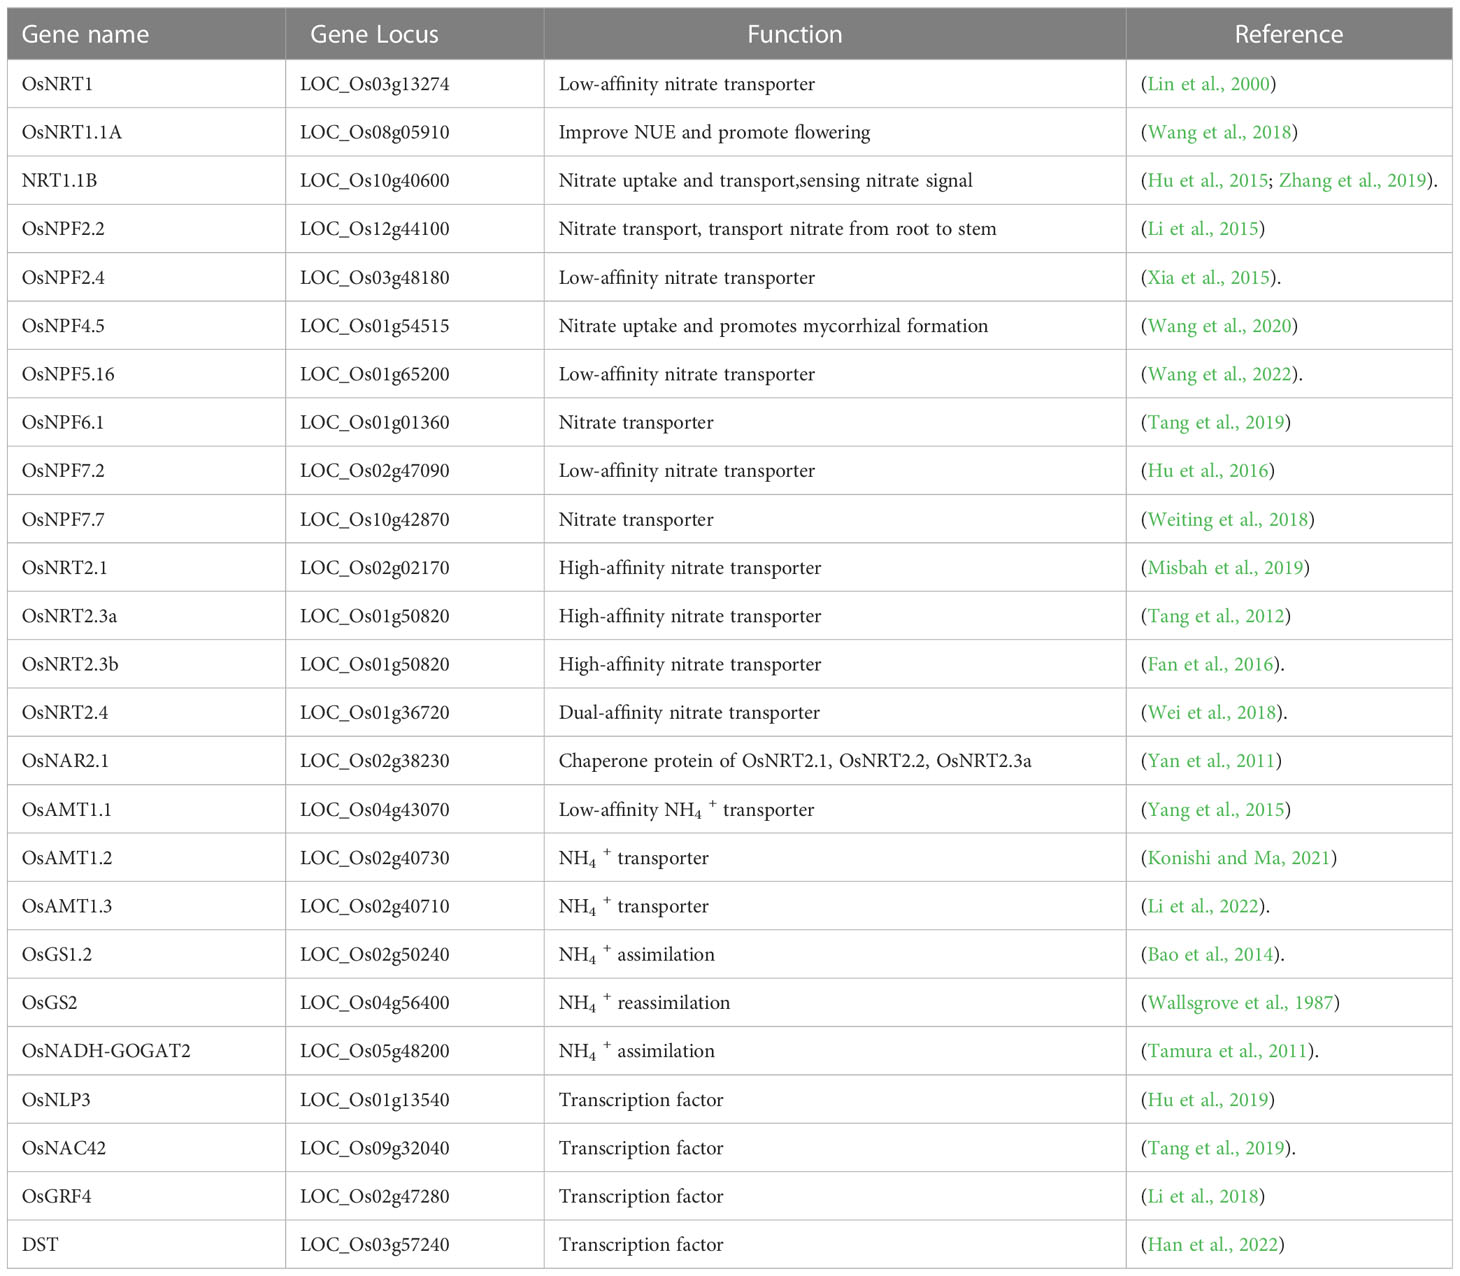The width and height of the screenshot is (1460, 1276).
Task: Open the Lin et al., 2000 reference
Action: pos(1208,84)
